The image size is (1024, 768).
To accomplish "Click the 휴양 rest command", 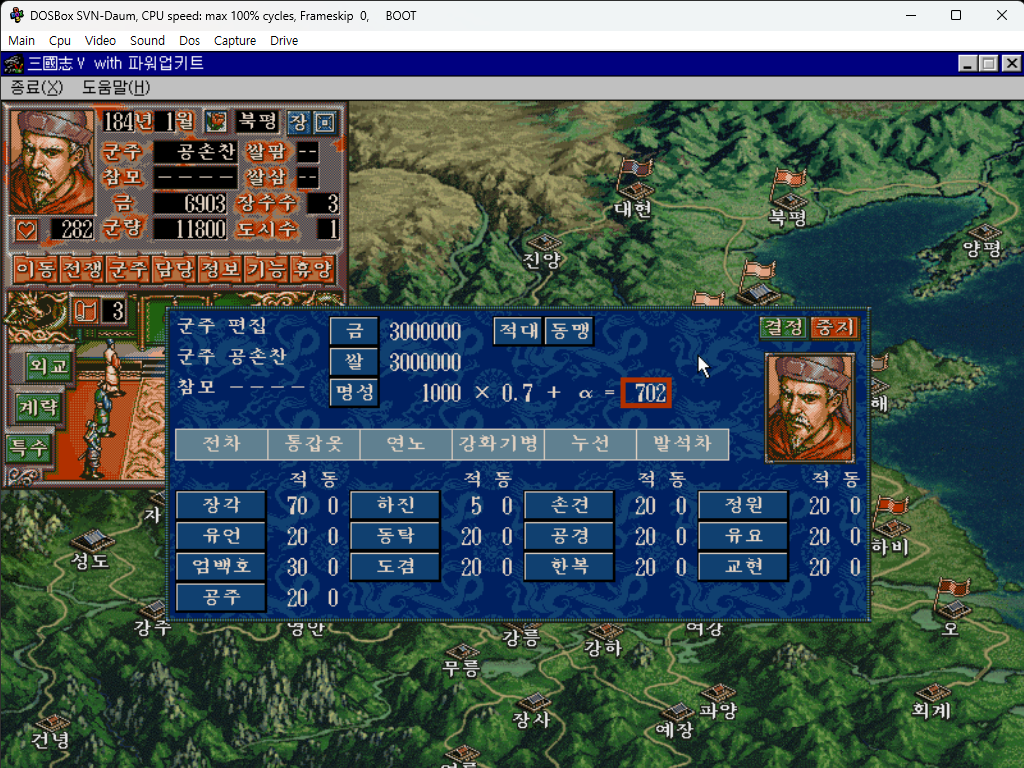I will [313, 268].
